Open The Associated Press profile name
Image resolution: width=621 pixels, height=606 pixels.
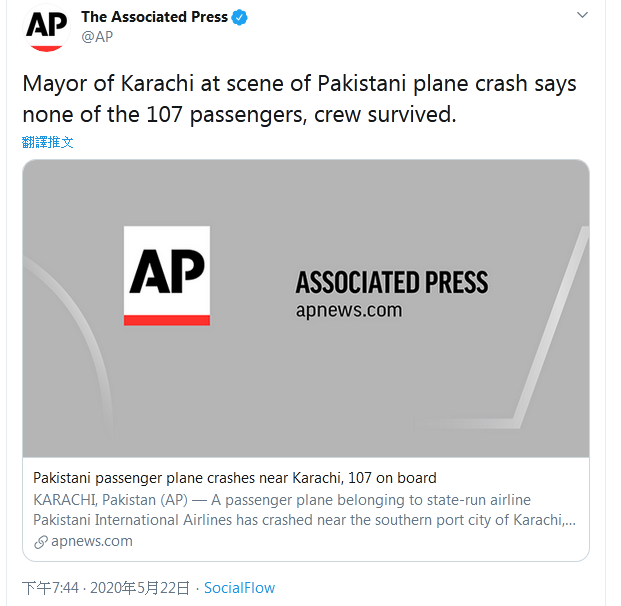click(154, 17)
